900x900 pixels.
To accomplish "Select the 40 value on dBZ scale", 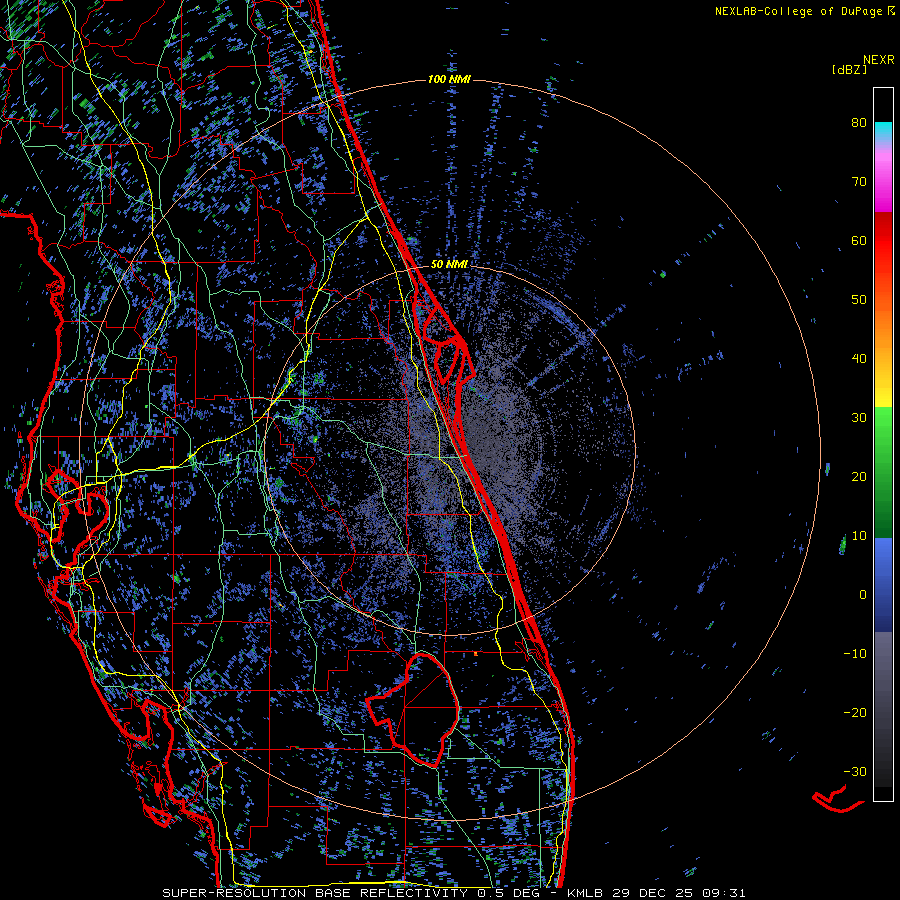I will (x=859, y=359).
